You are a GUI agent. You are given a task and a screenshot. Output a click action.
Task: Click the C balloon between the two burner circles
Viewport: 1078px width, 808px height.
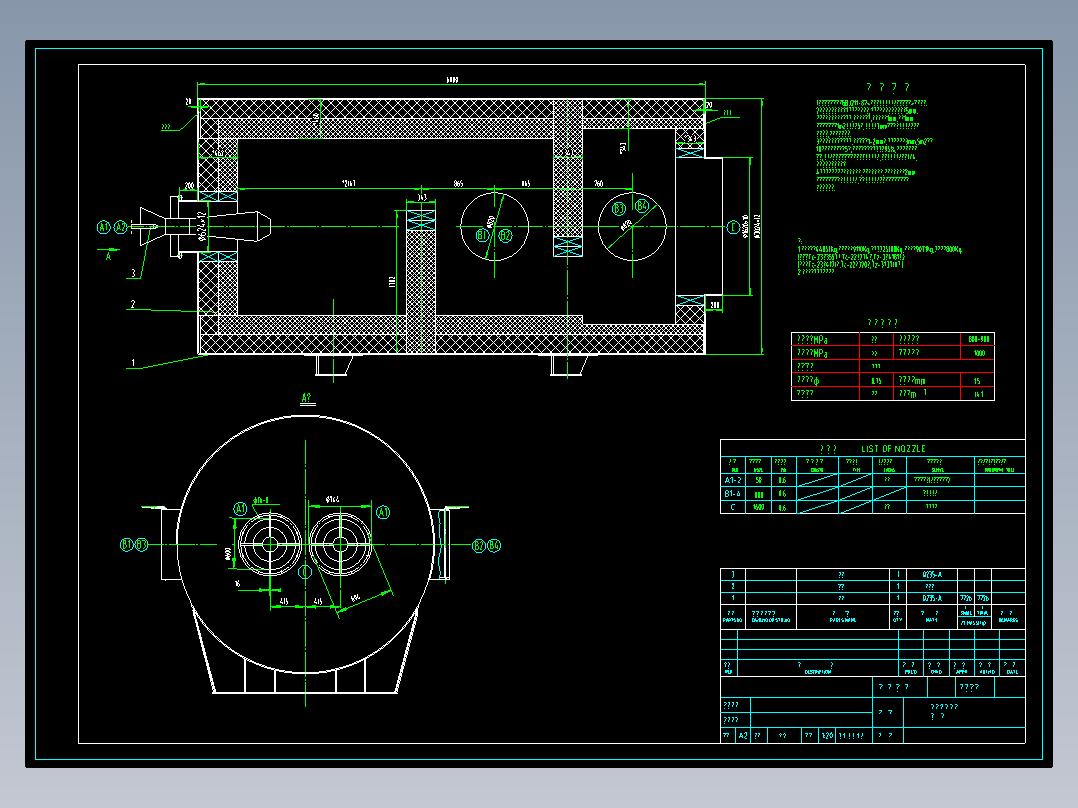[x=305, y=571]
